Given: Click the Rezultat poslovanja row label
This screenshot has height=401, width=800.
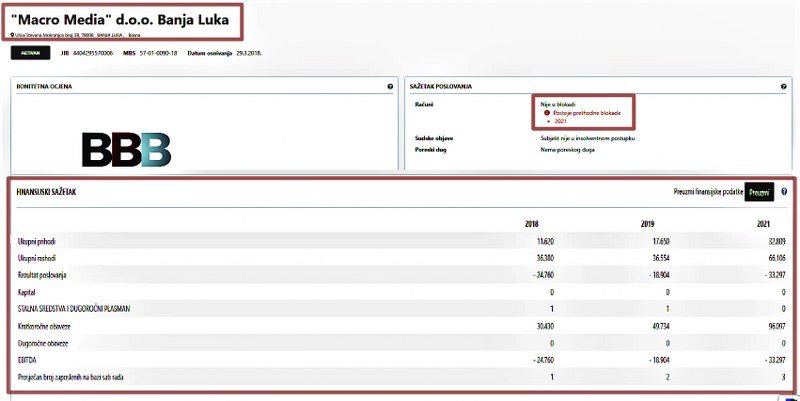Looking at the screenshot, I should (x=42, y=275).
